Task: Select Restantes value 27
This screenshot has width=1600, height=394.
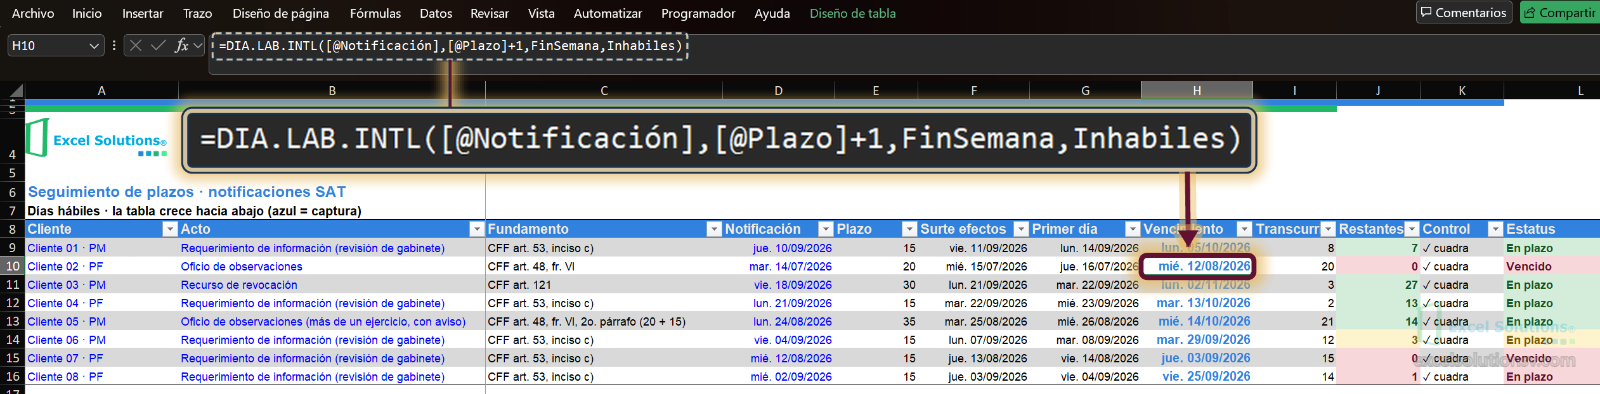Action: 1378,285
